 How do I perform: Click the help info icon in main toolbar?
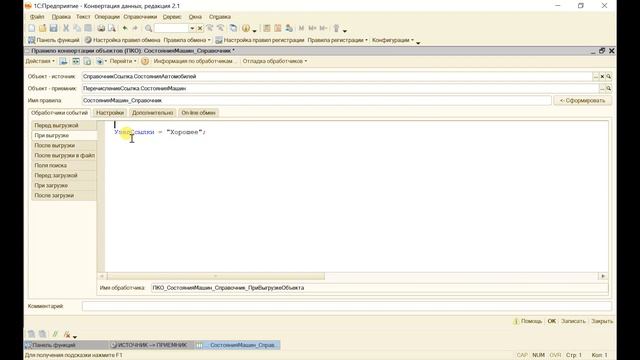coord(246,28)
